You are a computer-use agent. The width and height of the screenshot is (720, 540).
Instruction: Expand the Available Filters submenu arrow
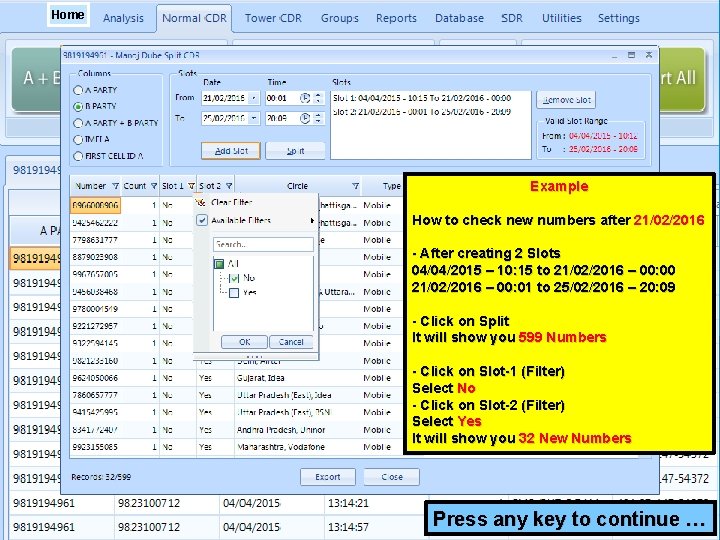click(312, 221)
